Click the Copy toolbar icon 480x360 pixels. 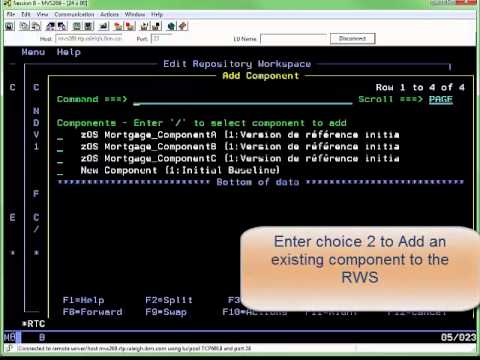pos(24,26)
